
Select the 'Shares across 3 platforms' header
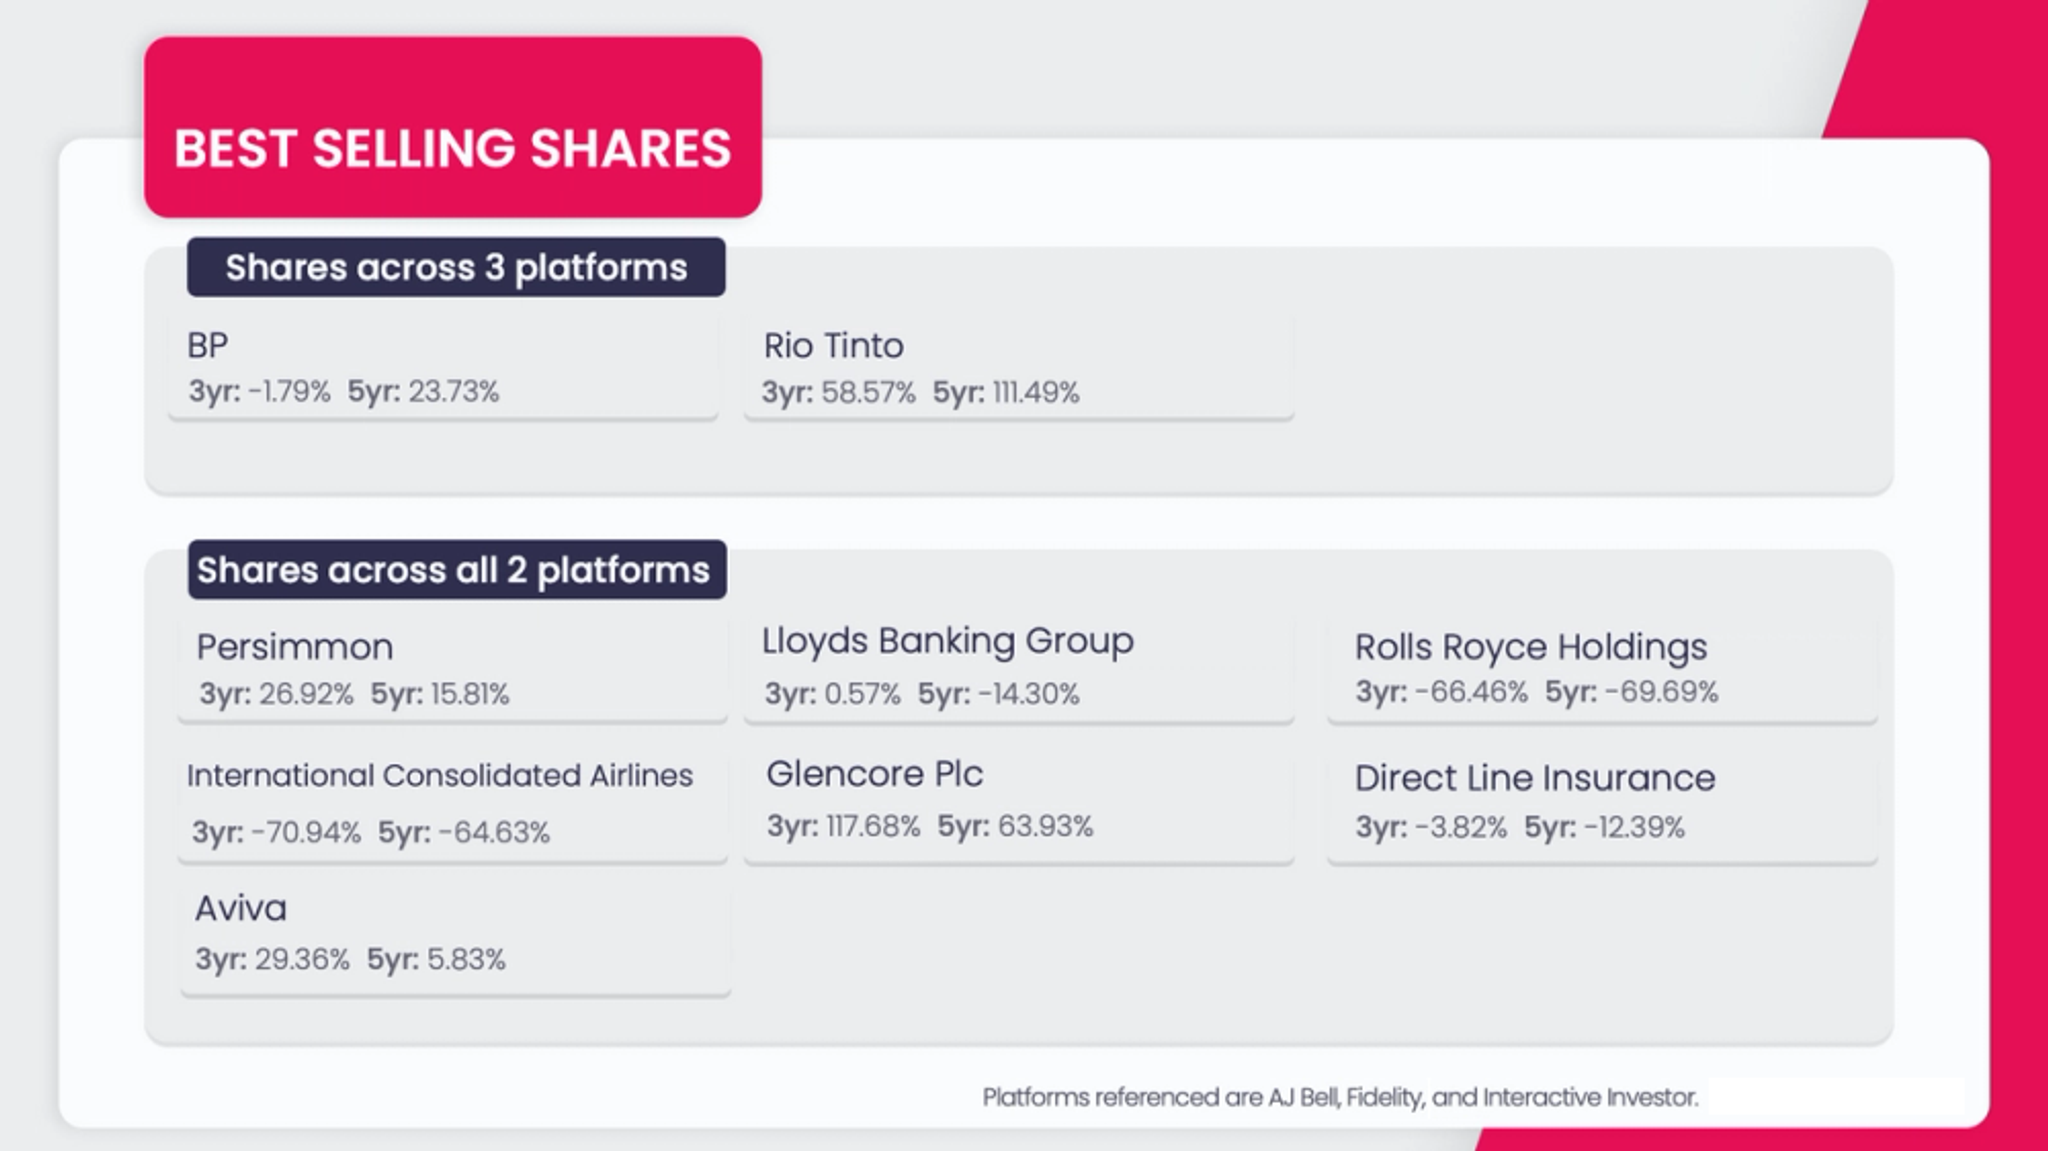point(456,267)
